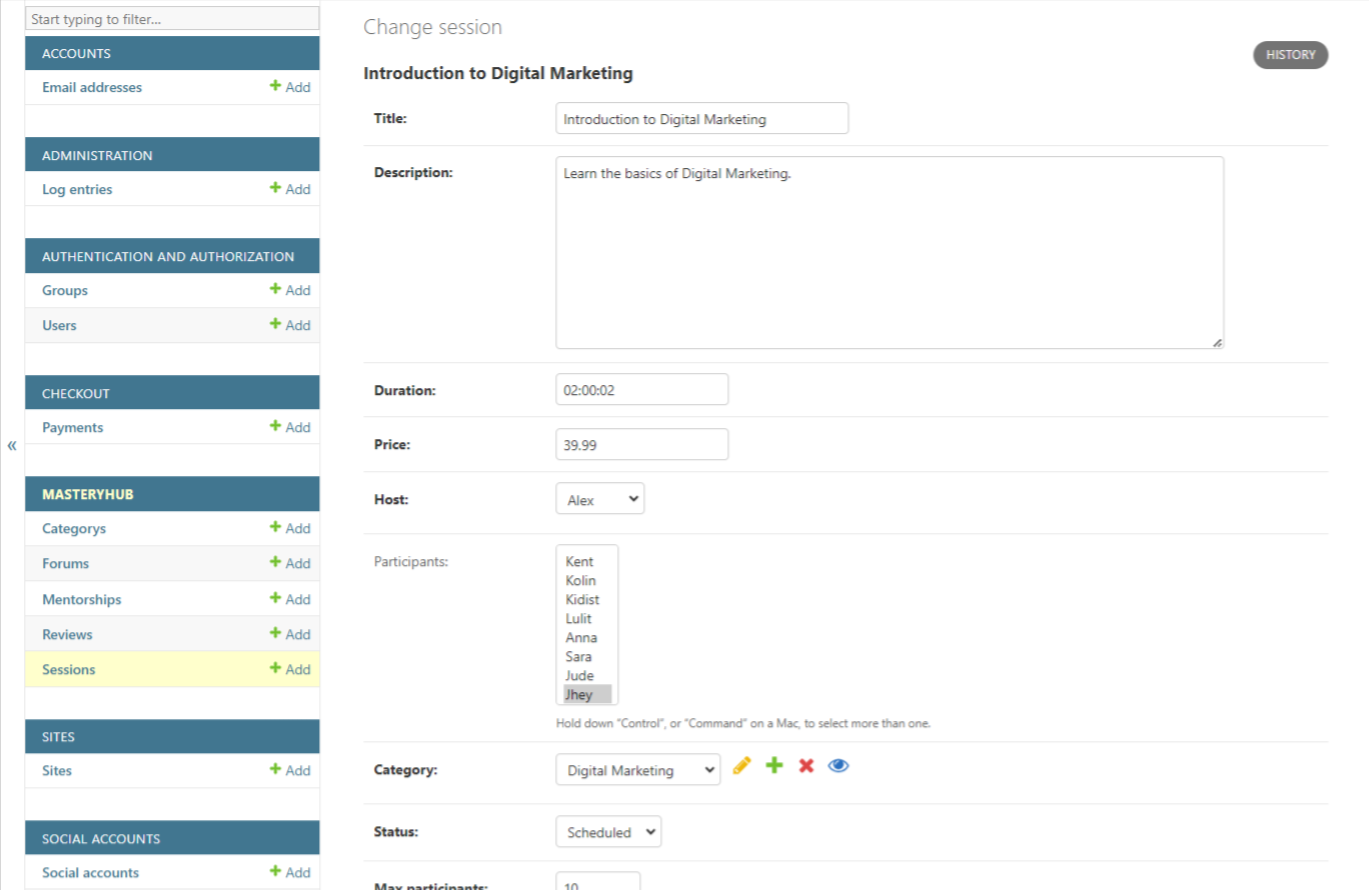Select participant Lulit

click(587, 618)
